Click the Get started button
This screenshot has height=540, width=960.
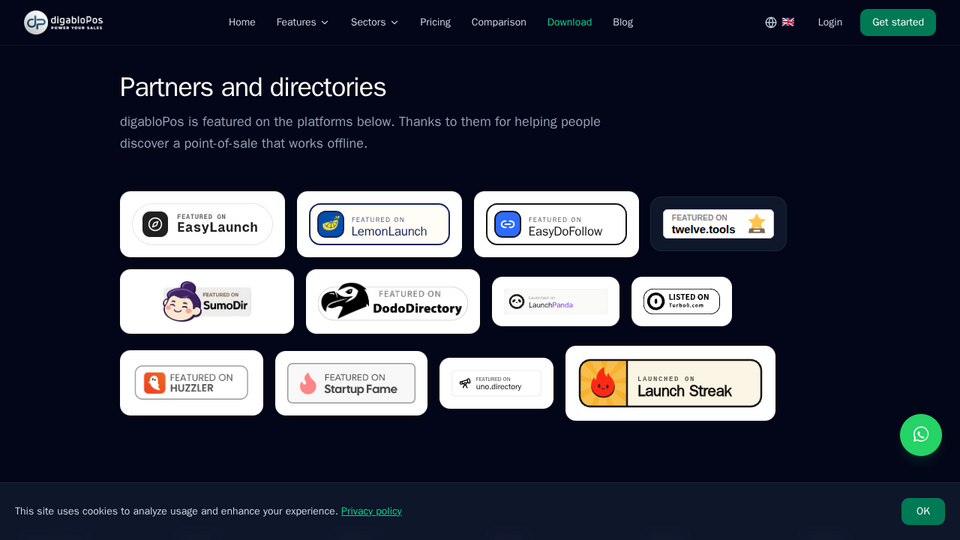(898, 22)
